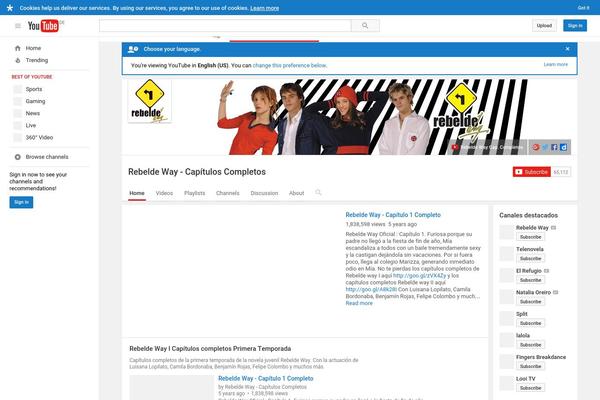600x400 pixels.
Task: Switch to the About tab
Action: (x=297, y=193)
